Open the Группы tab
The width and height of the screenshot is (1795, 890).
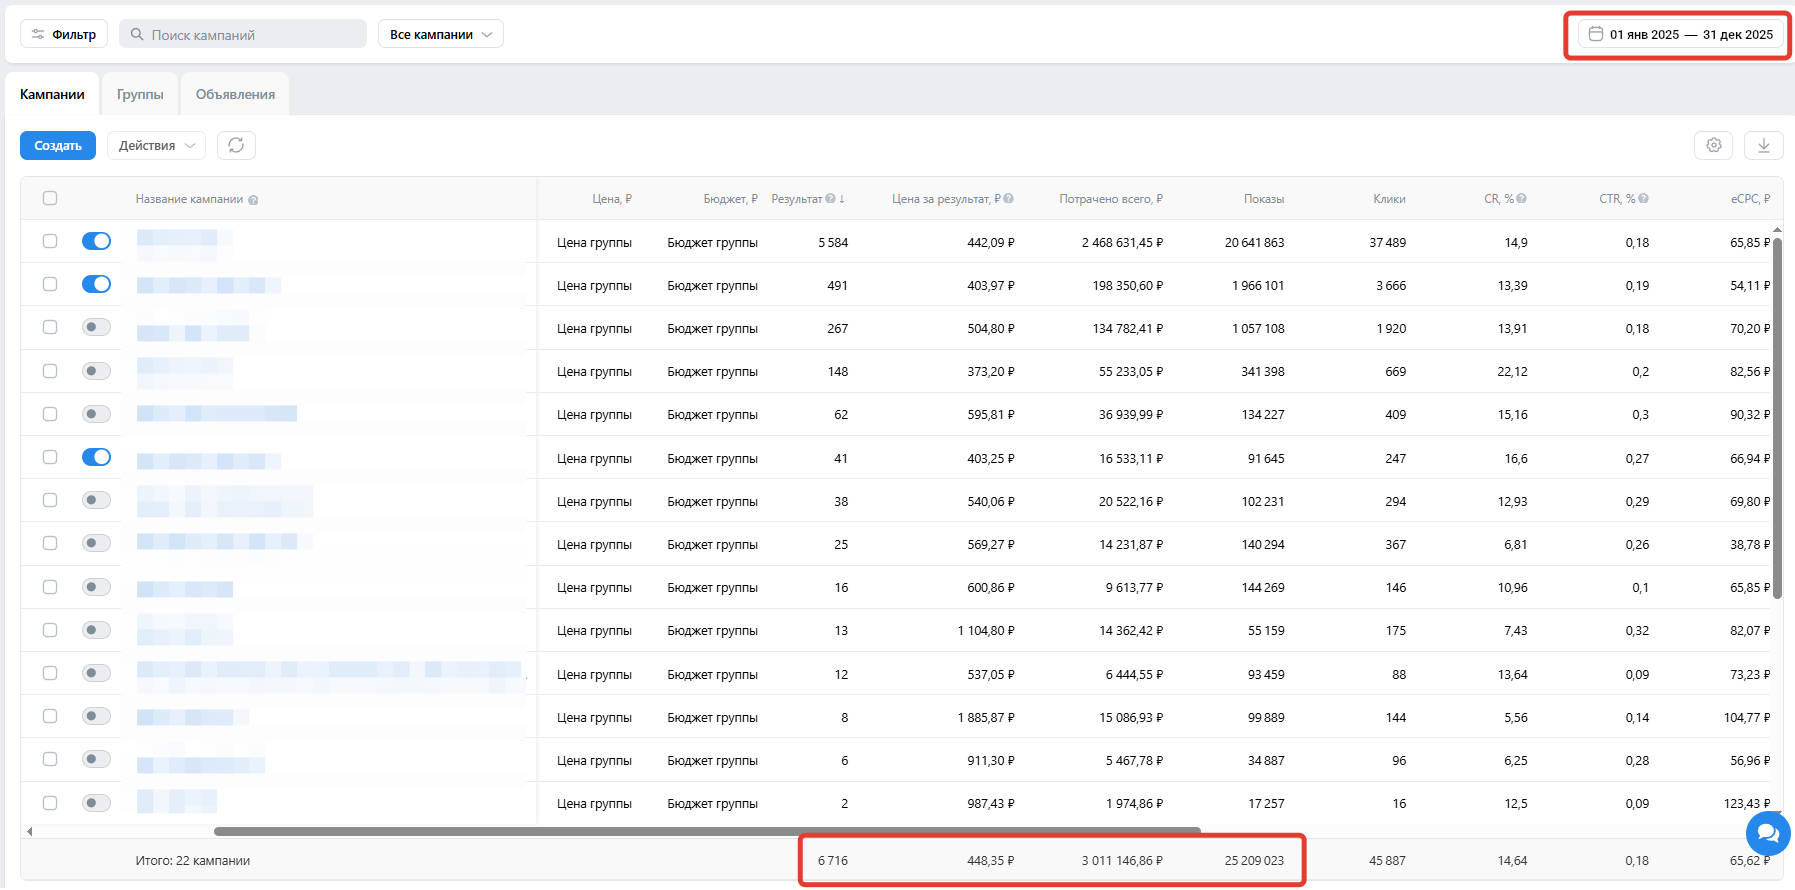click(x=140, y=94)
